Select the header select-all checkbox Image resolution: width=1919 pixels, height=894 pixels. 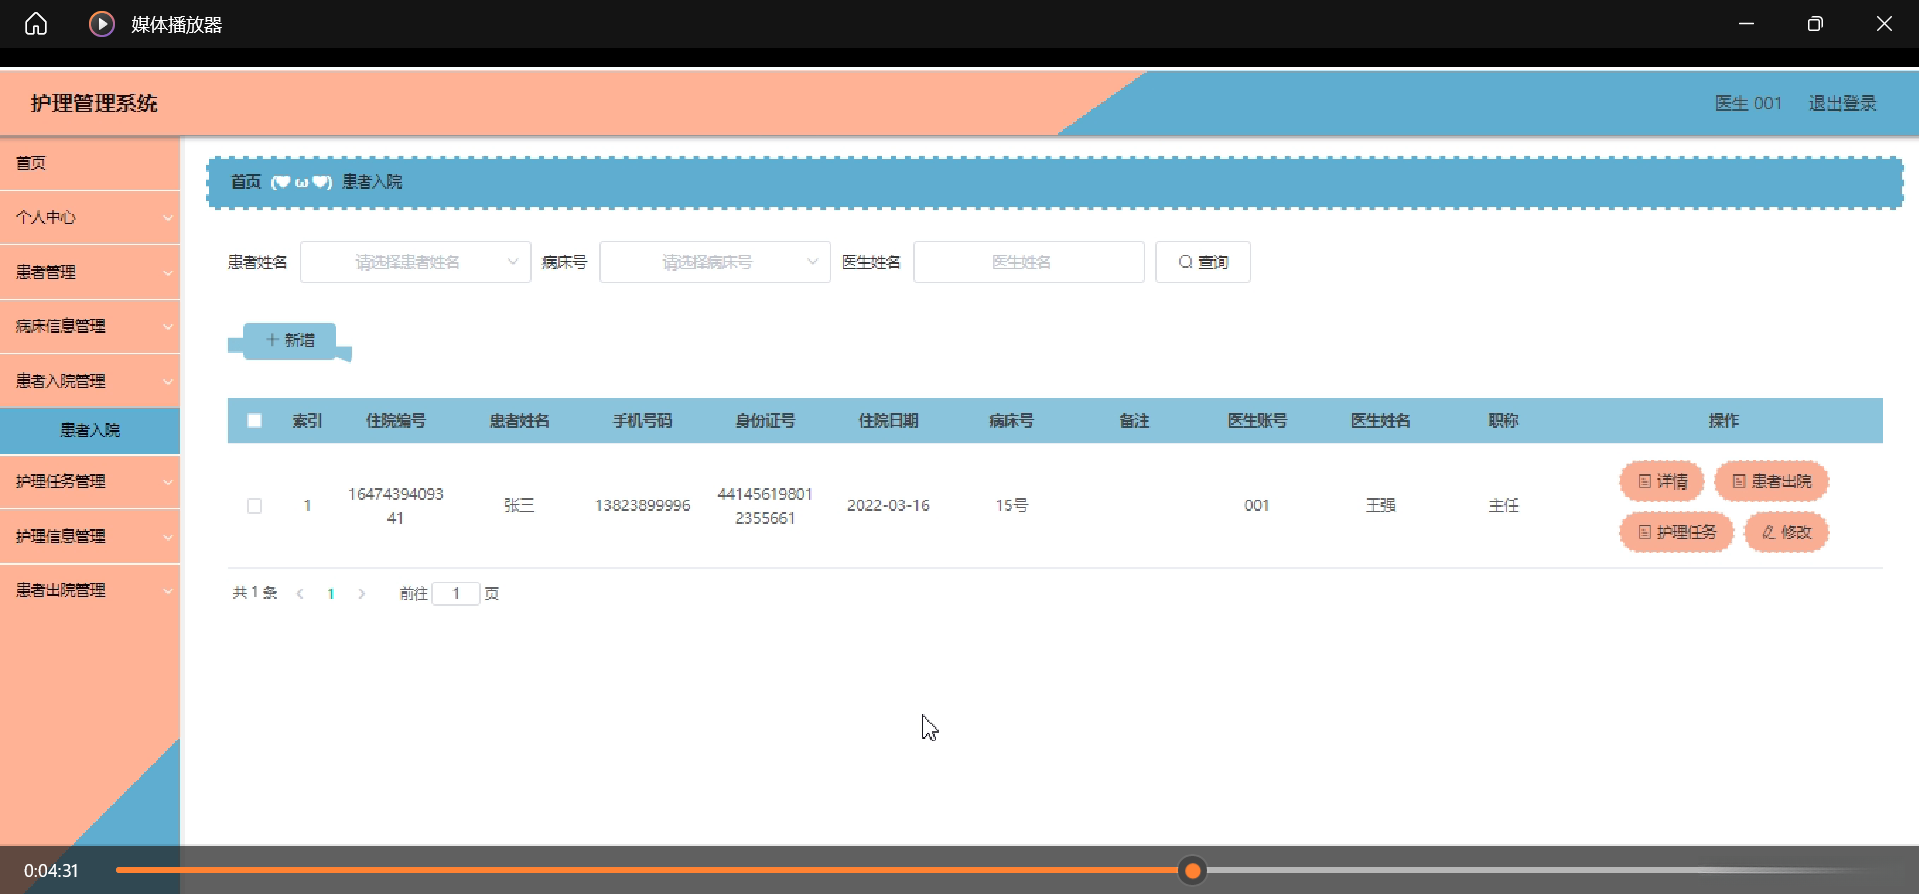pos(255,421)
